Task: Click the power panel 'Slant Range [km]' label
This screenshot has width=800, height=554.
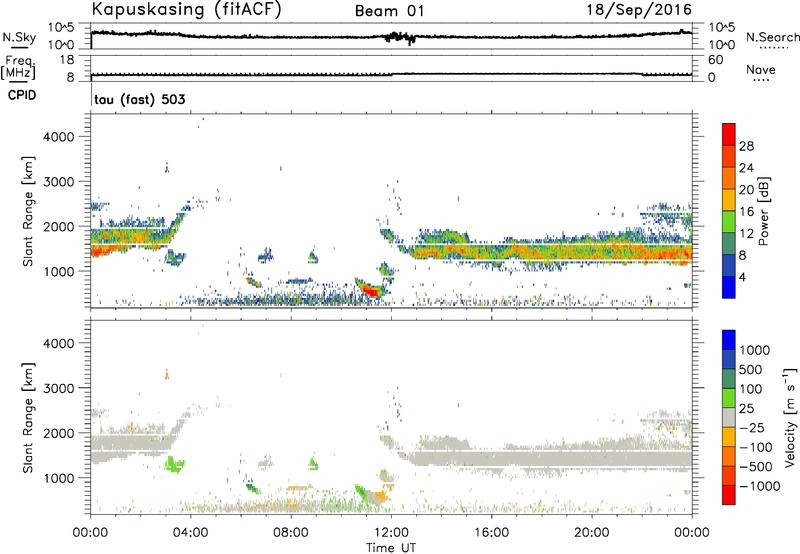Action: point(28,211)
